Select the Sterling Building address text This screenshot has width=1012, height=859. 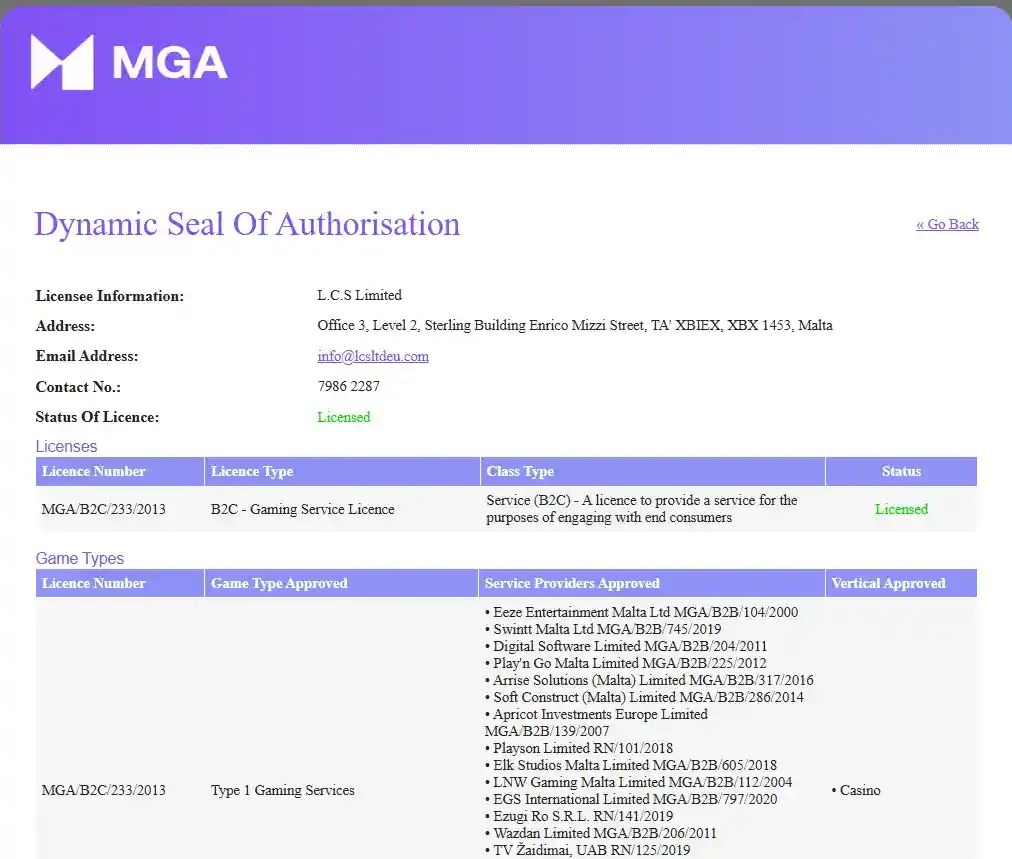(x=574, y=325)
